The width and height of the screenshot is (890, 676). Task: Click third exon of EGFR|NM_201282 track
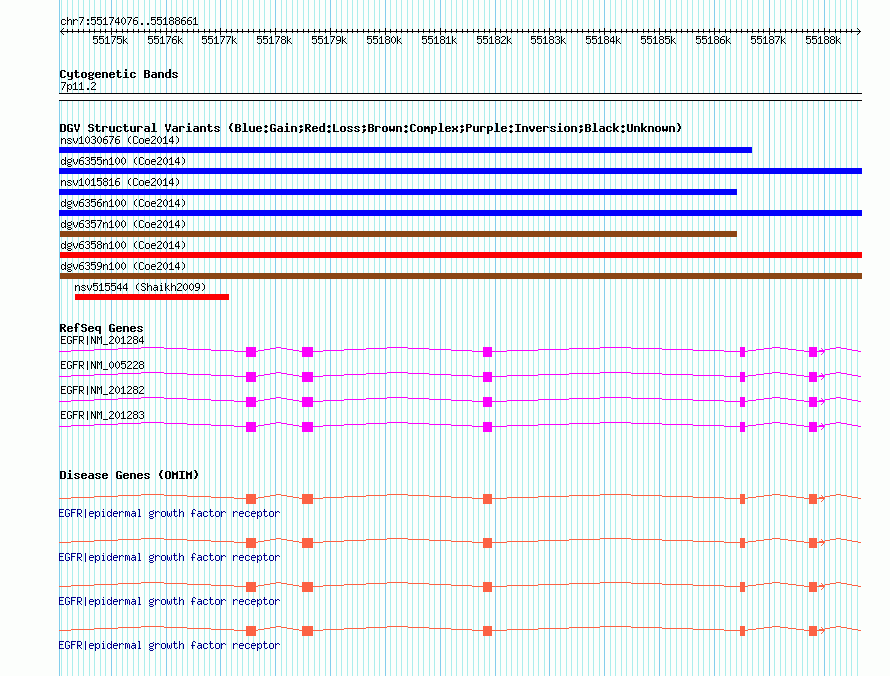click(487, 402)
